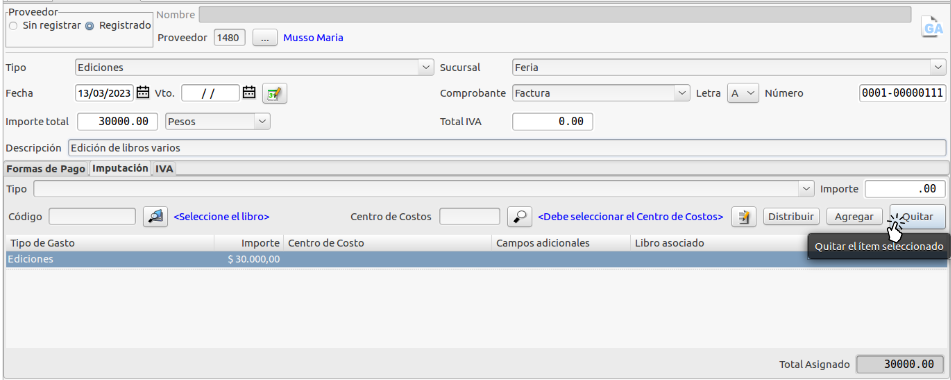Click the Importe total field
This screenshot has width=951, height=380.
118,121
